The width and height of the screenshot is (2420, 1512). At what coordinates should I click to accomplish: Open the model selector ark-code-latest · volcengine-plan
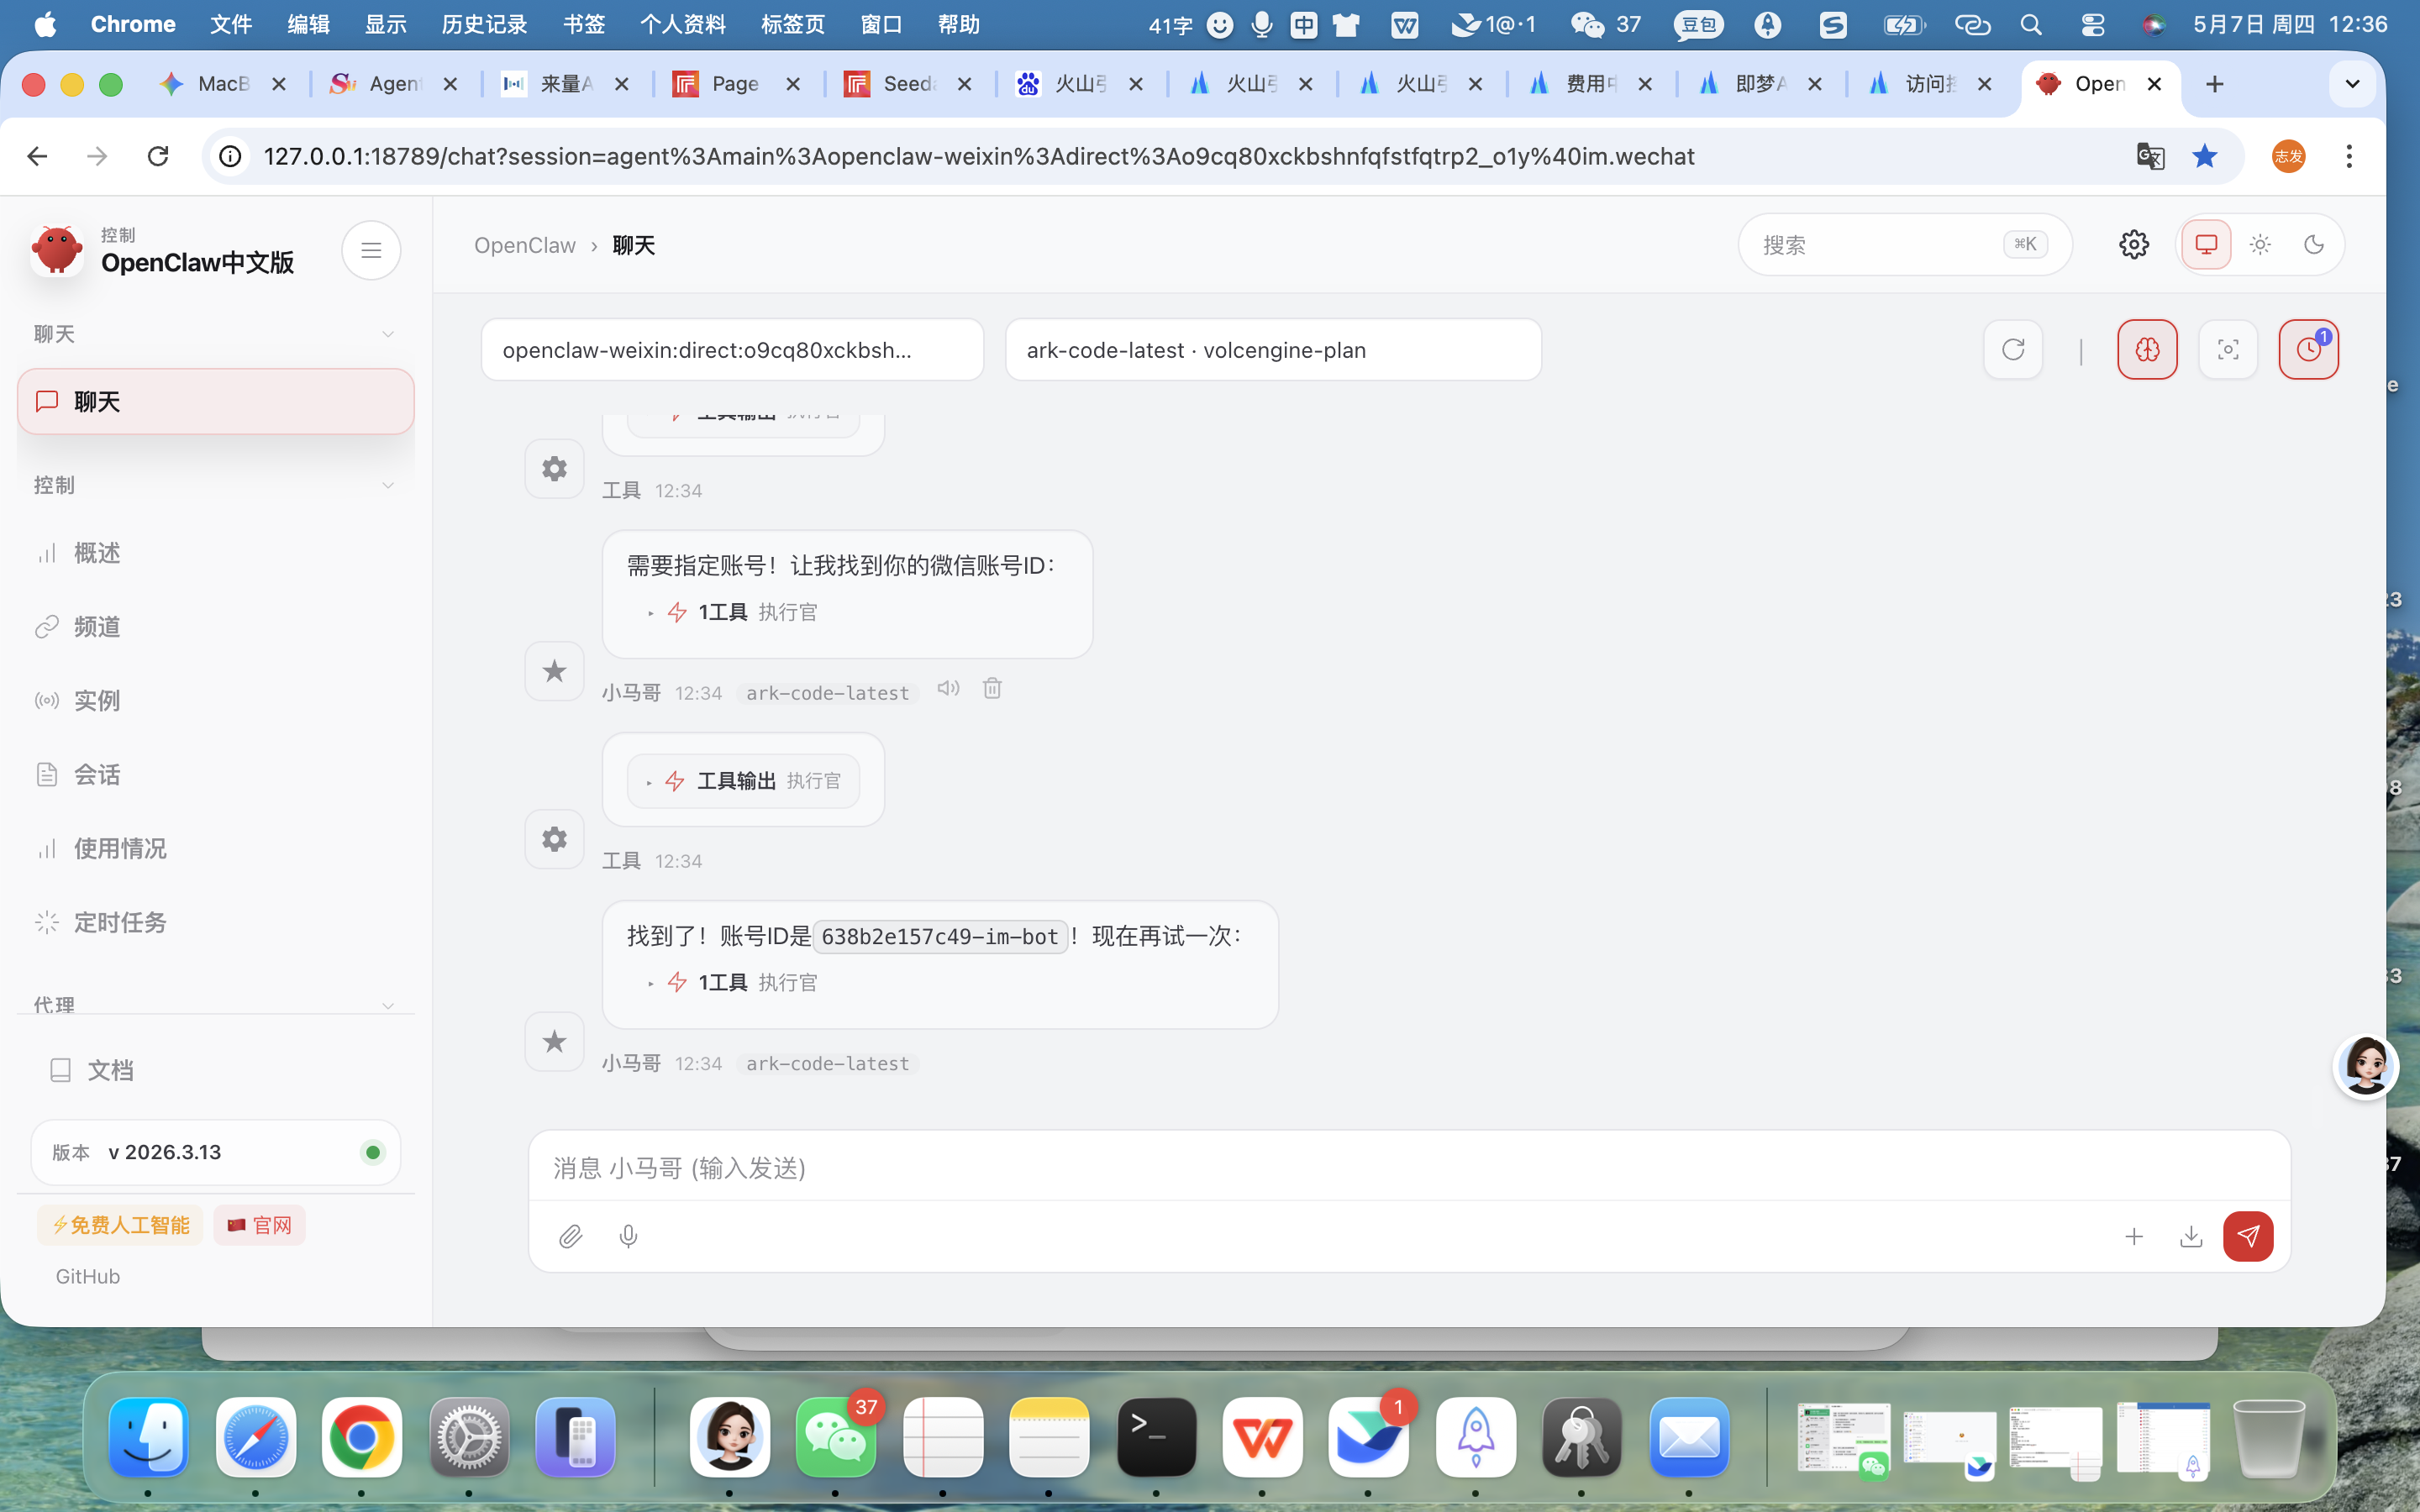pyautogui.click(x=1273, y=350)
